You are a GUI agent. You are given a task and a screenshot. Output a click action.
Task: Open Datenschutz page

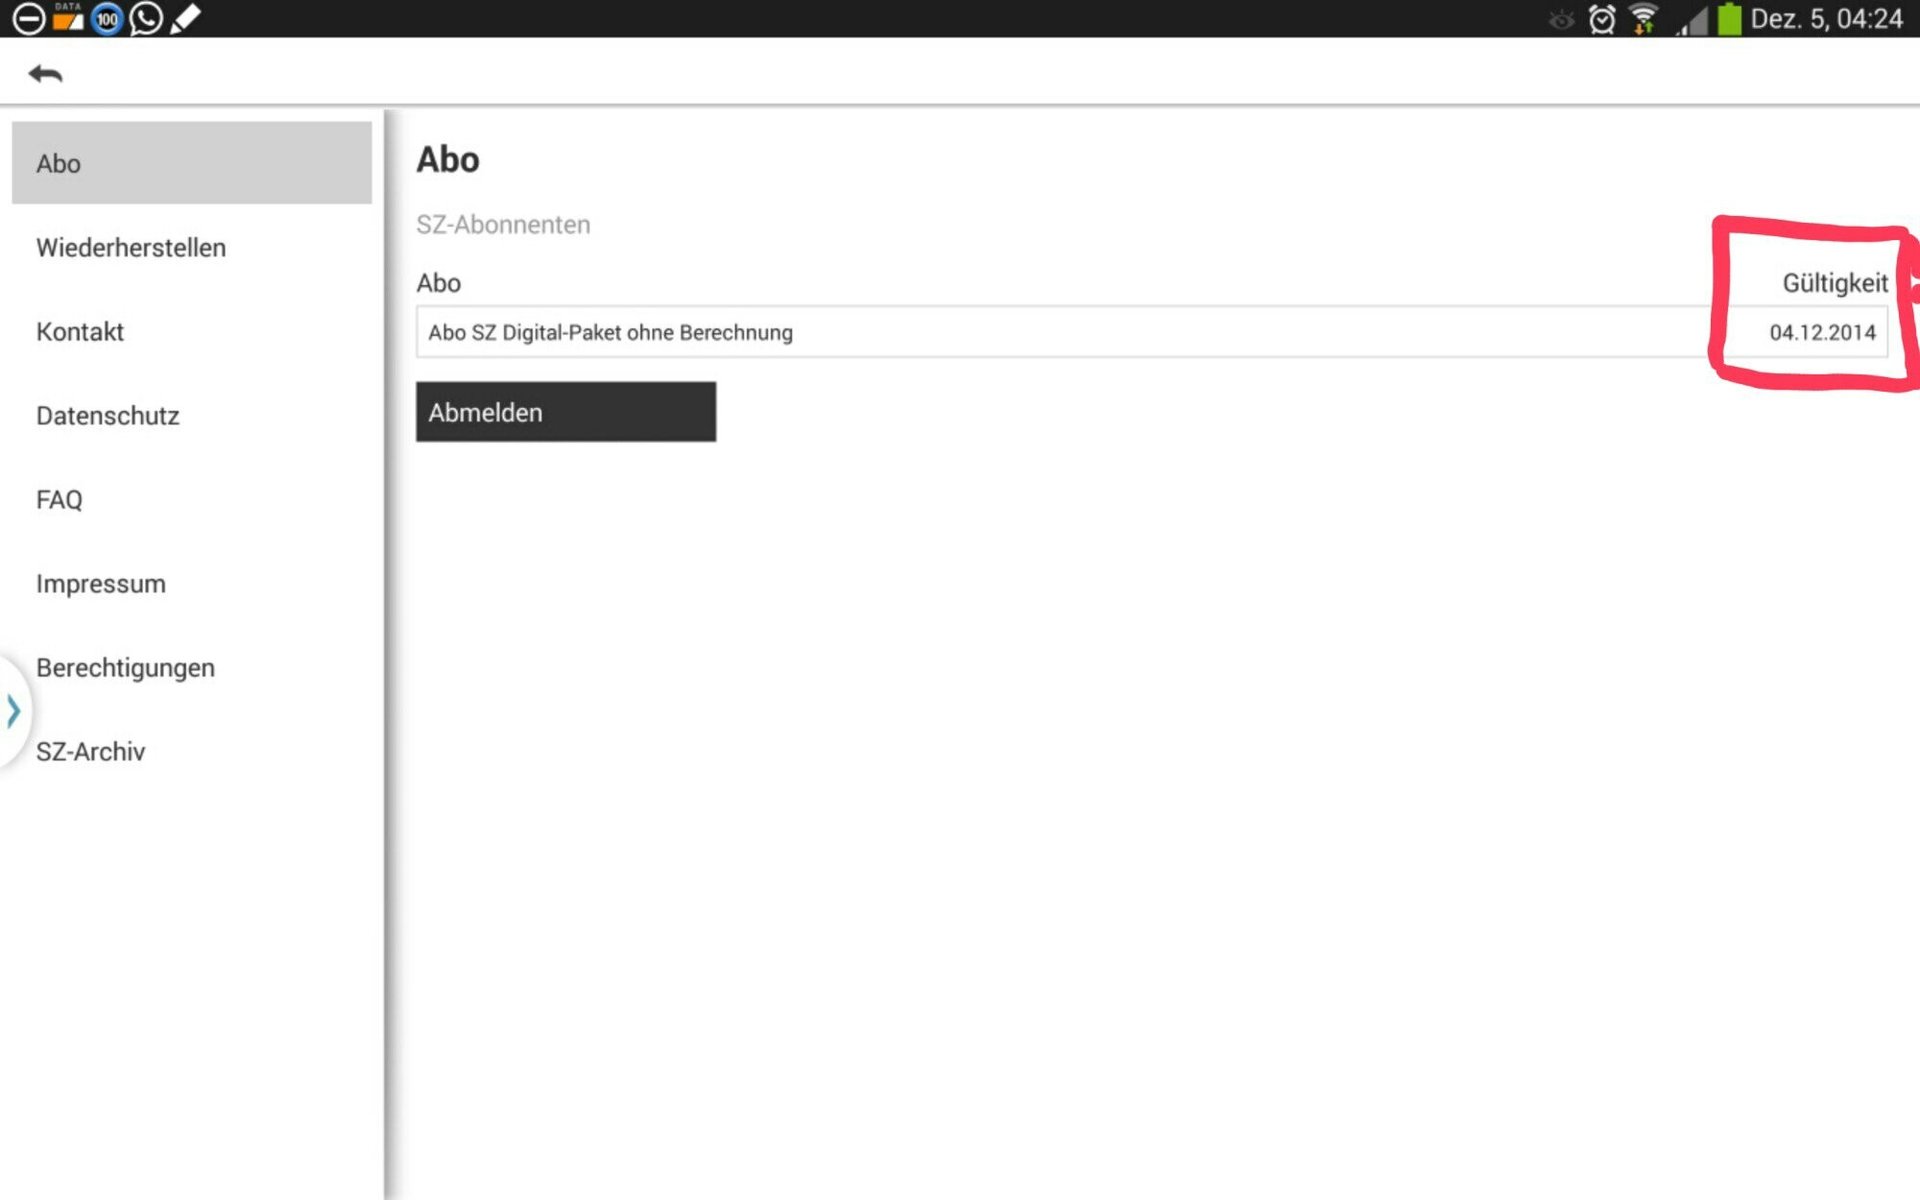point(108,415)
